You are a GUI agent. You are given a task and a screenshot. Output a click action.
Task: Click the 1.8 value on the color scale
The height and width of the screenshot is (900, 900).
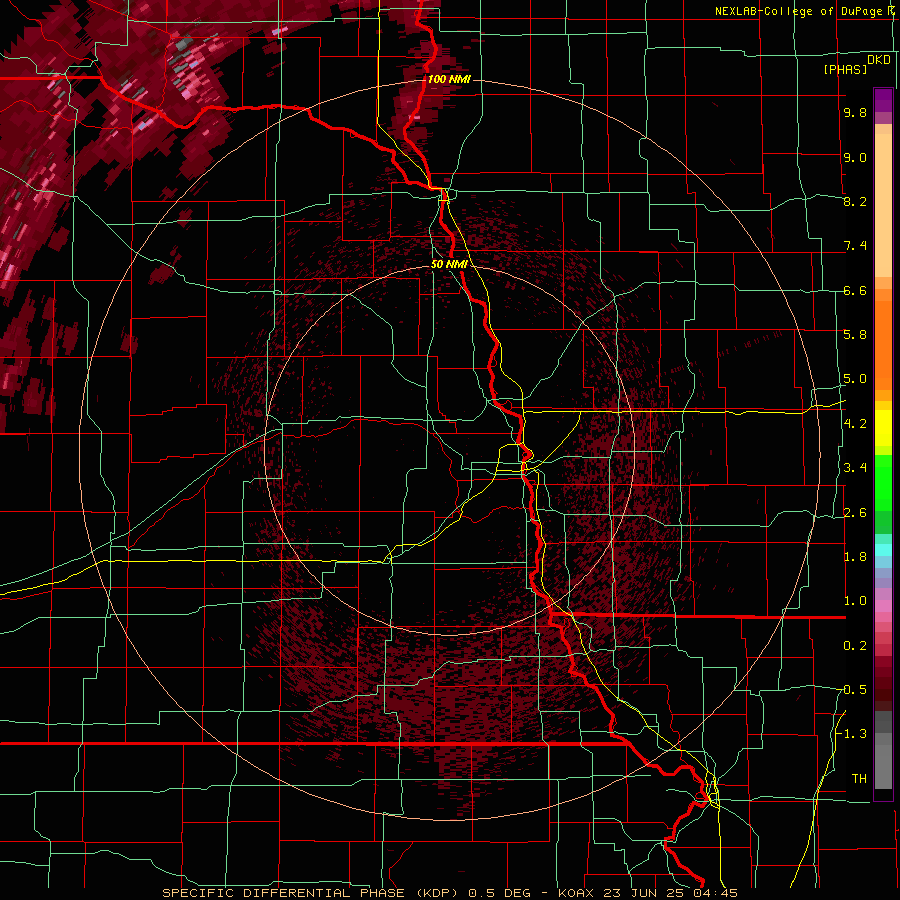tap(855, 556)
